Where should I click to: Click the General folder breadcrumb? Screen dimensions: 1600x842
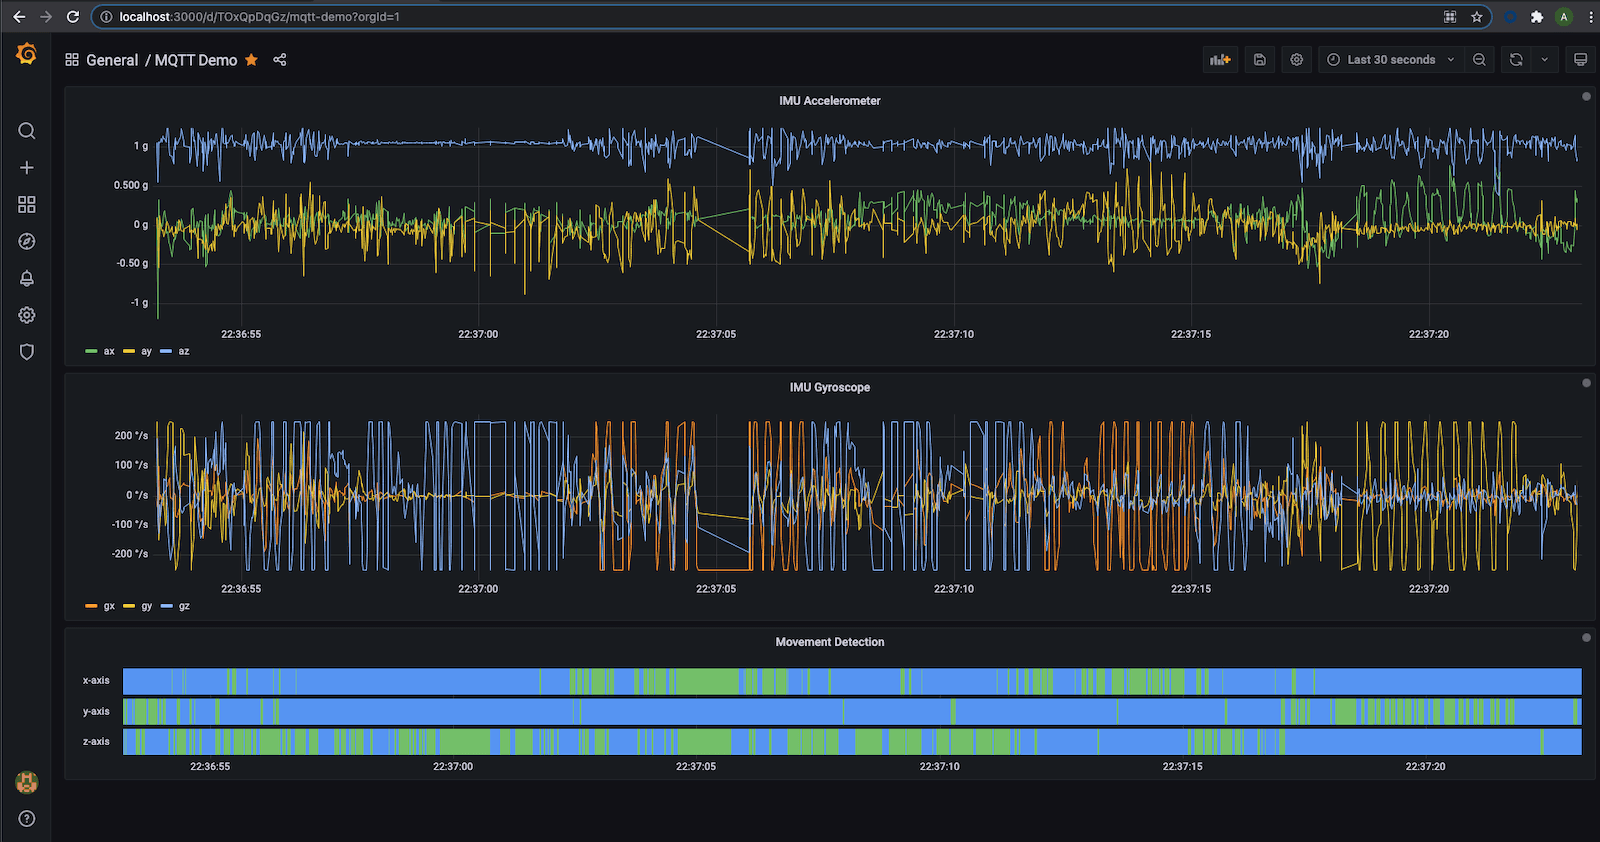click(112, 60)
